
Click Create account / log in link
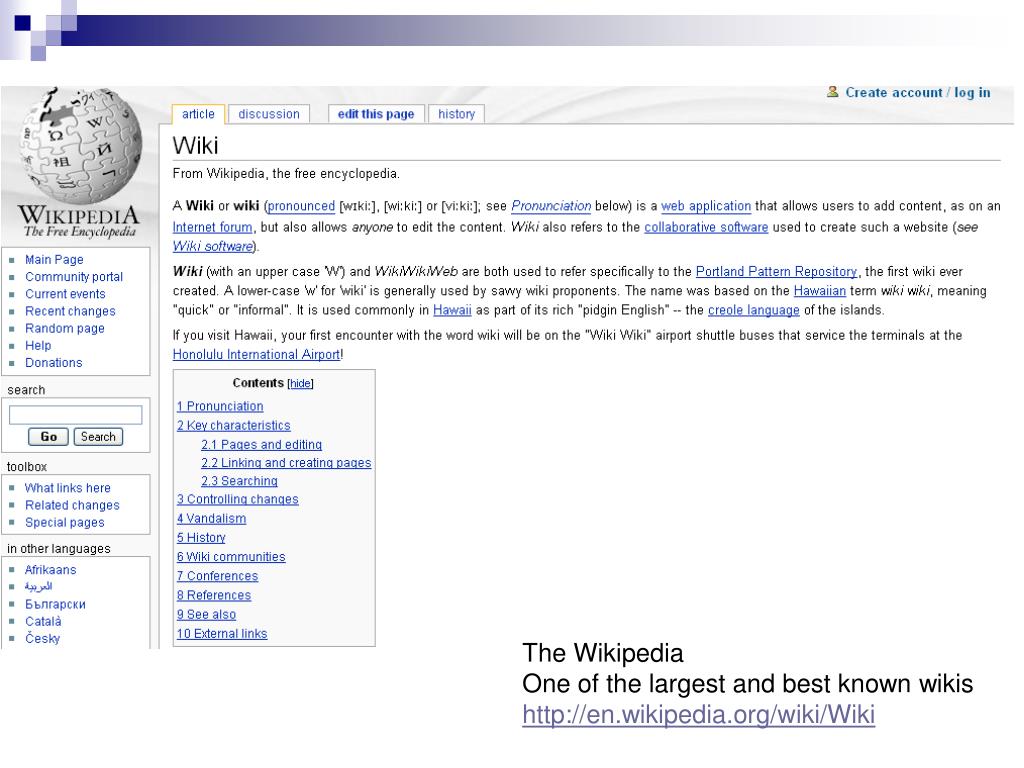918,93
